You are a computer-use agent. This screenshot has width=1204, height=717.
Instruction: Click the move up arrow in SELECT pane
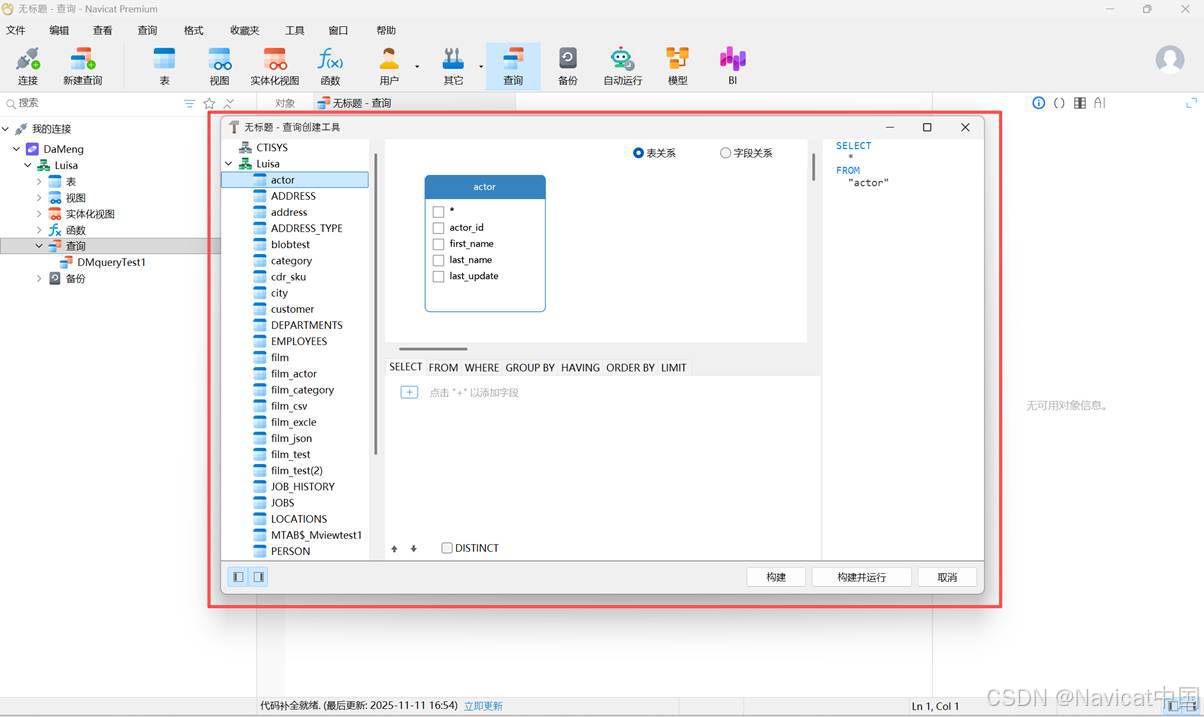(394, 548)
